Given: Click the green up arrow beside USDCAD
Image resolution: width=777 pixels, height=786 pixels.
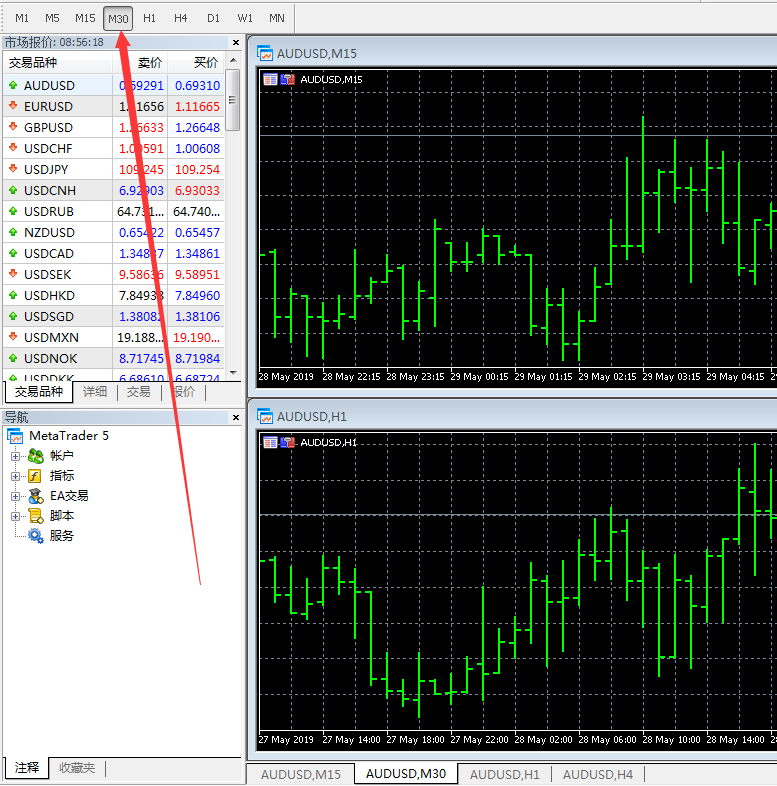Looking at the screenshot, I should tap(13, 254).
